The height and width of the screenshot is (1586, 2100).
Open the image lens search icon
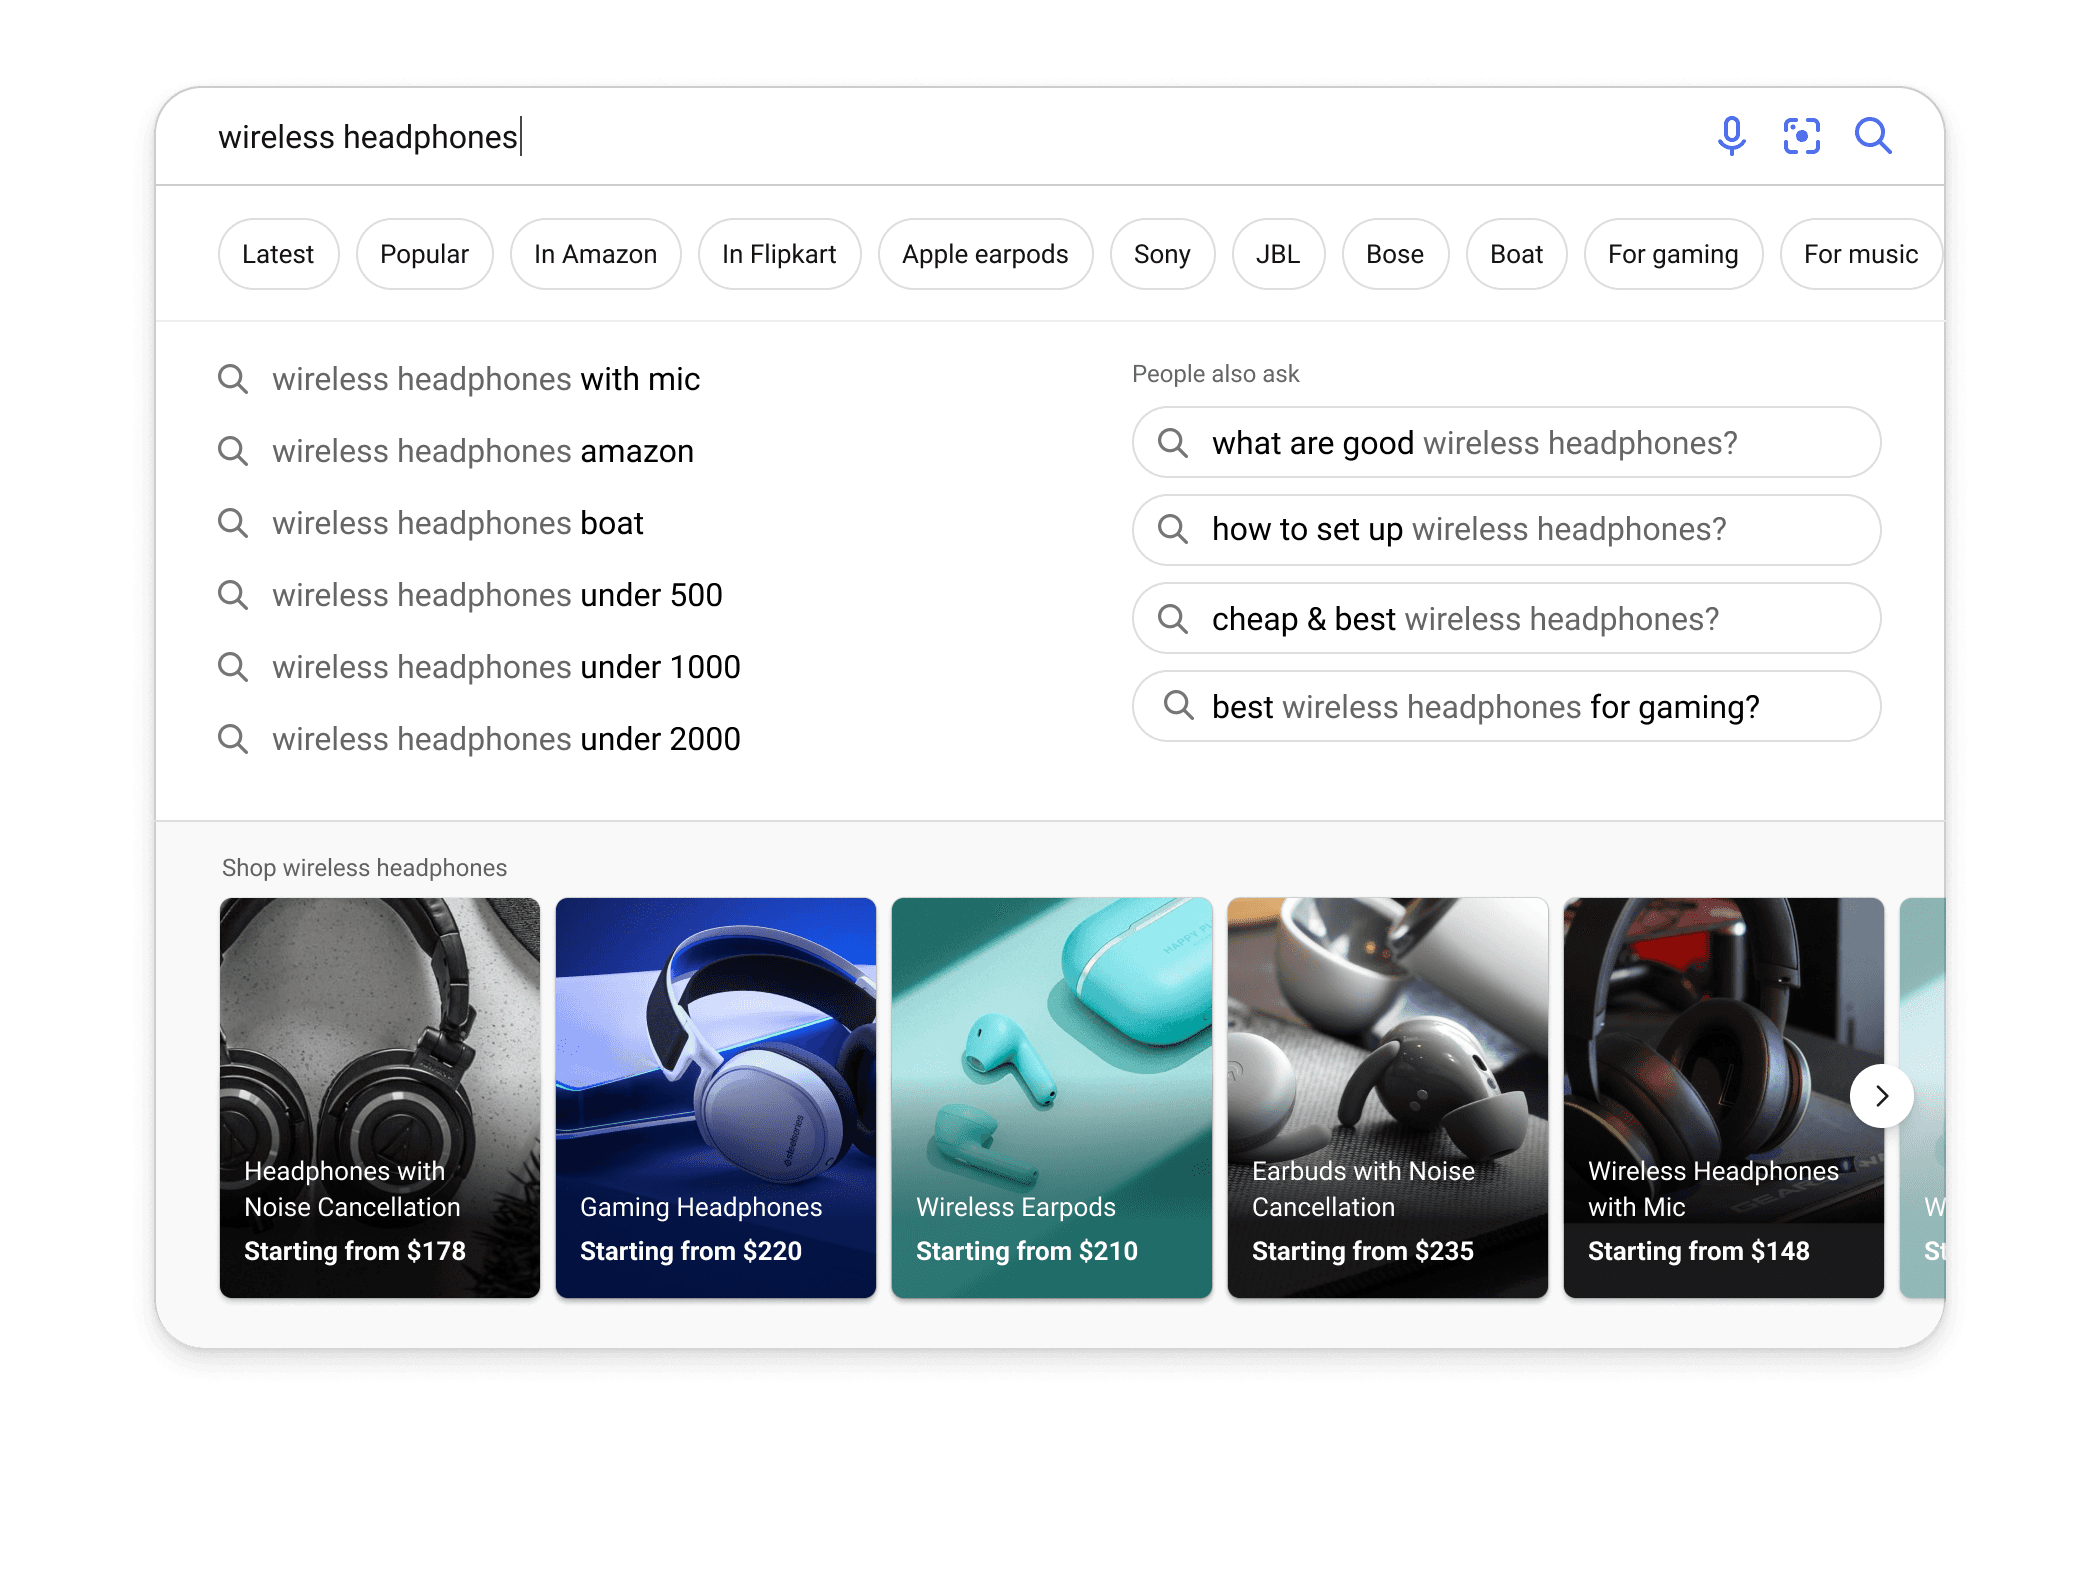coord(1801,135)
